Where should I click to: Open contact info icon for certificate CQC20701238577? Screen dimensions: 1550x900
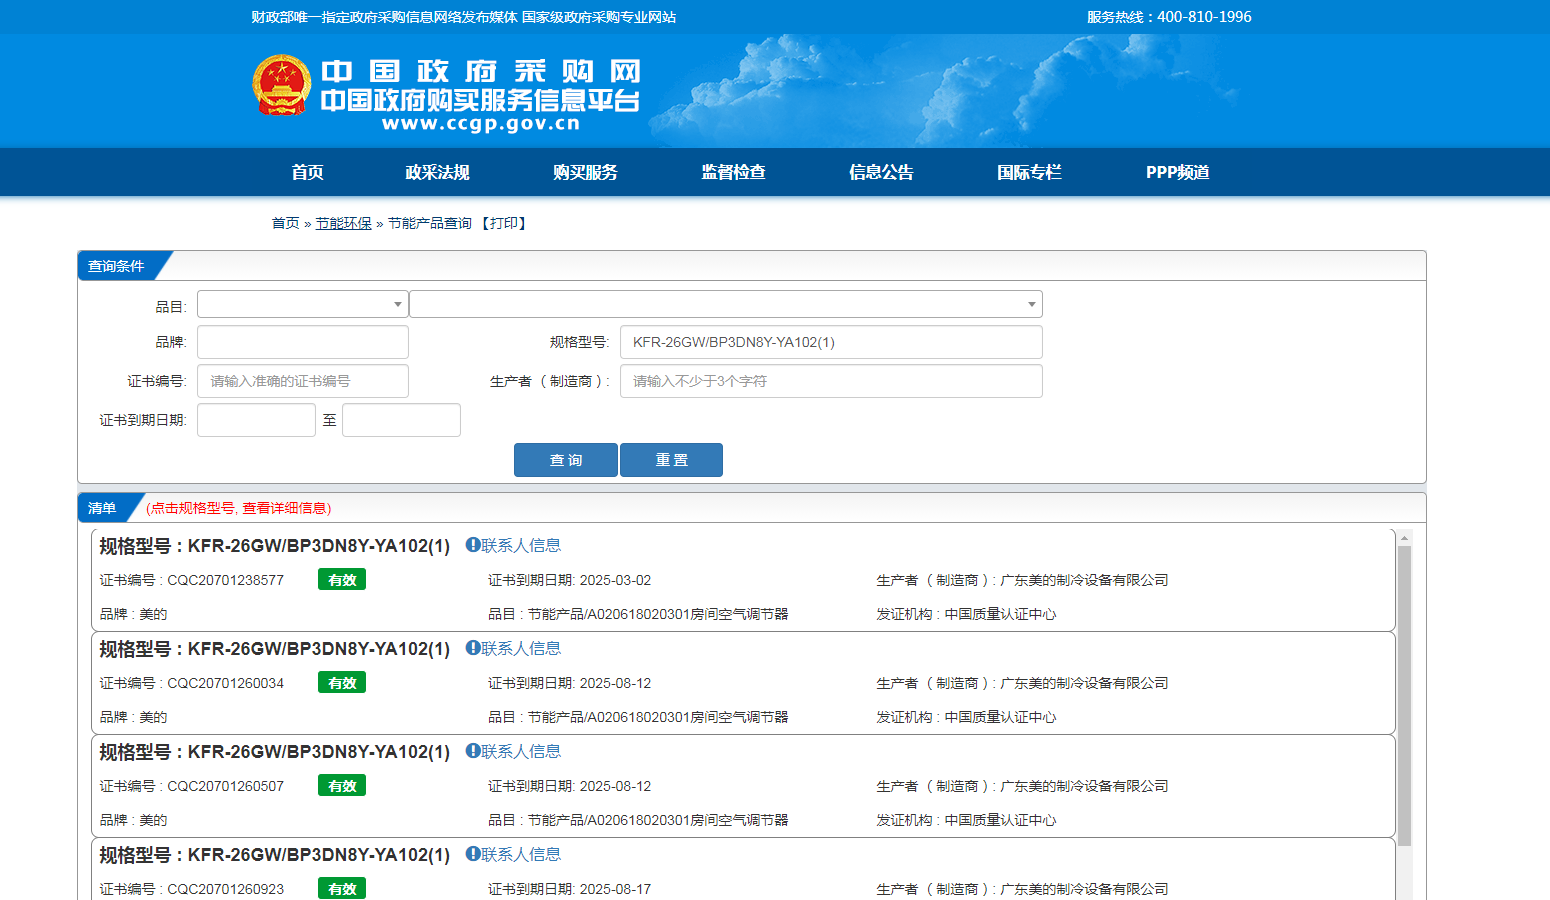473,545
